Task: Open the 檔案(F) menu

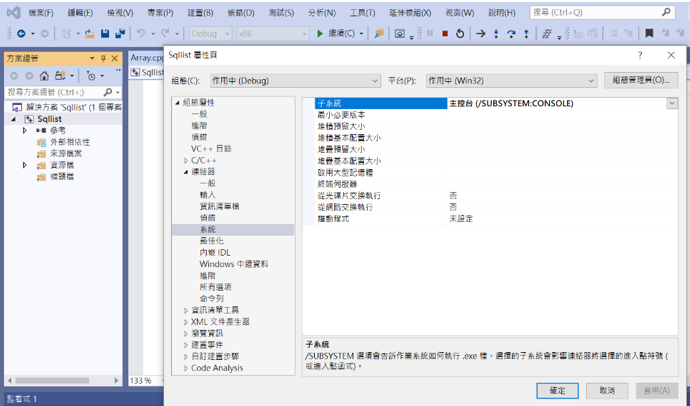Action: click(x=41, y=13)
